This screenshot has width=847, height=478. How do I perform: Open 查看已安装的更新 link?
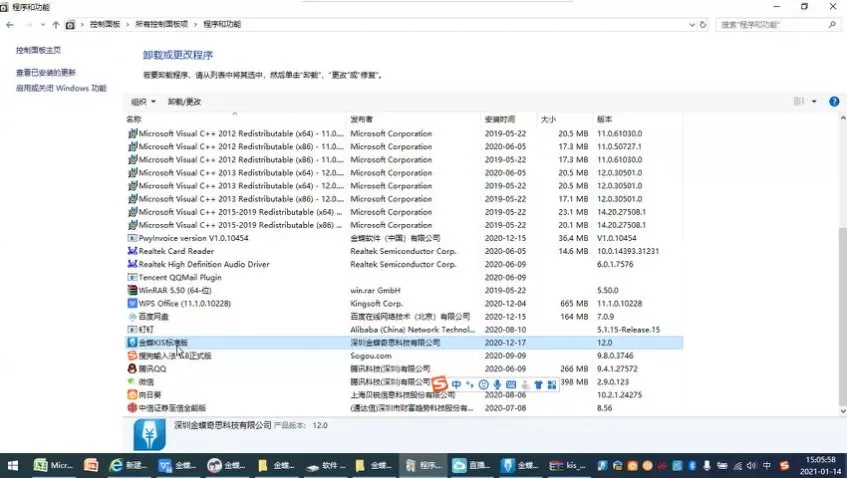click(x=45, y=73)
